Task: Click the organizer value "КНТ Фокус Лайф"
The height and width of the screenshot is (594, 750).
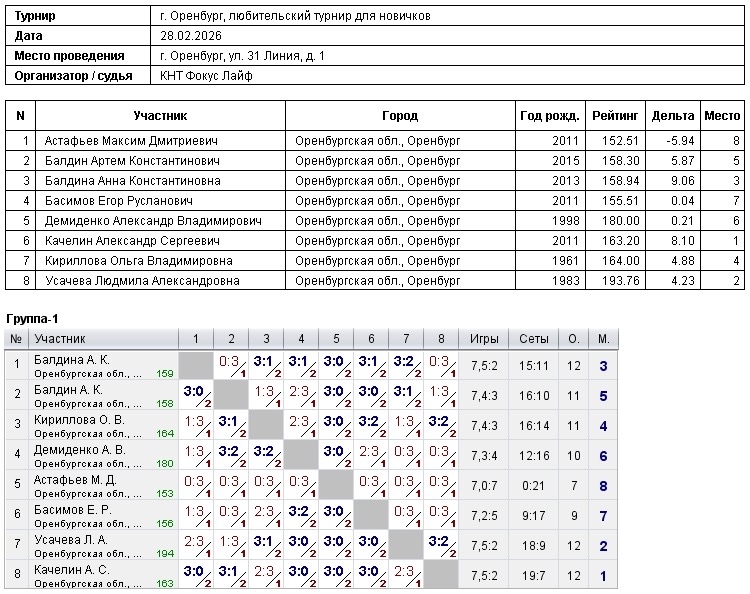Action: (x=206, y=75)
